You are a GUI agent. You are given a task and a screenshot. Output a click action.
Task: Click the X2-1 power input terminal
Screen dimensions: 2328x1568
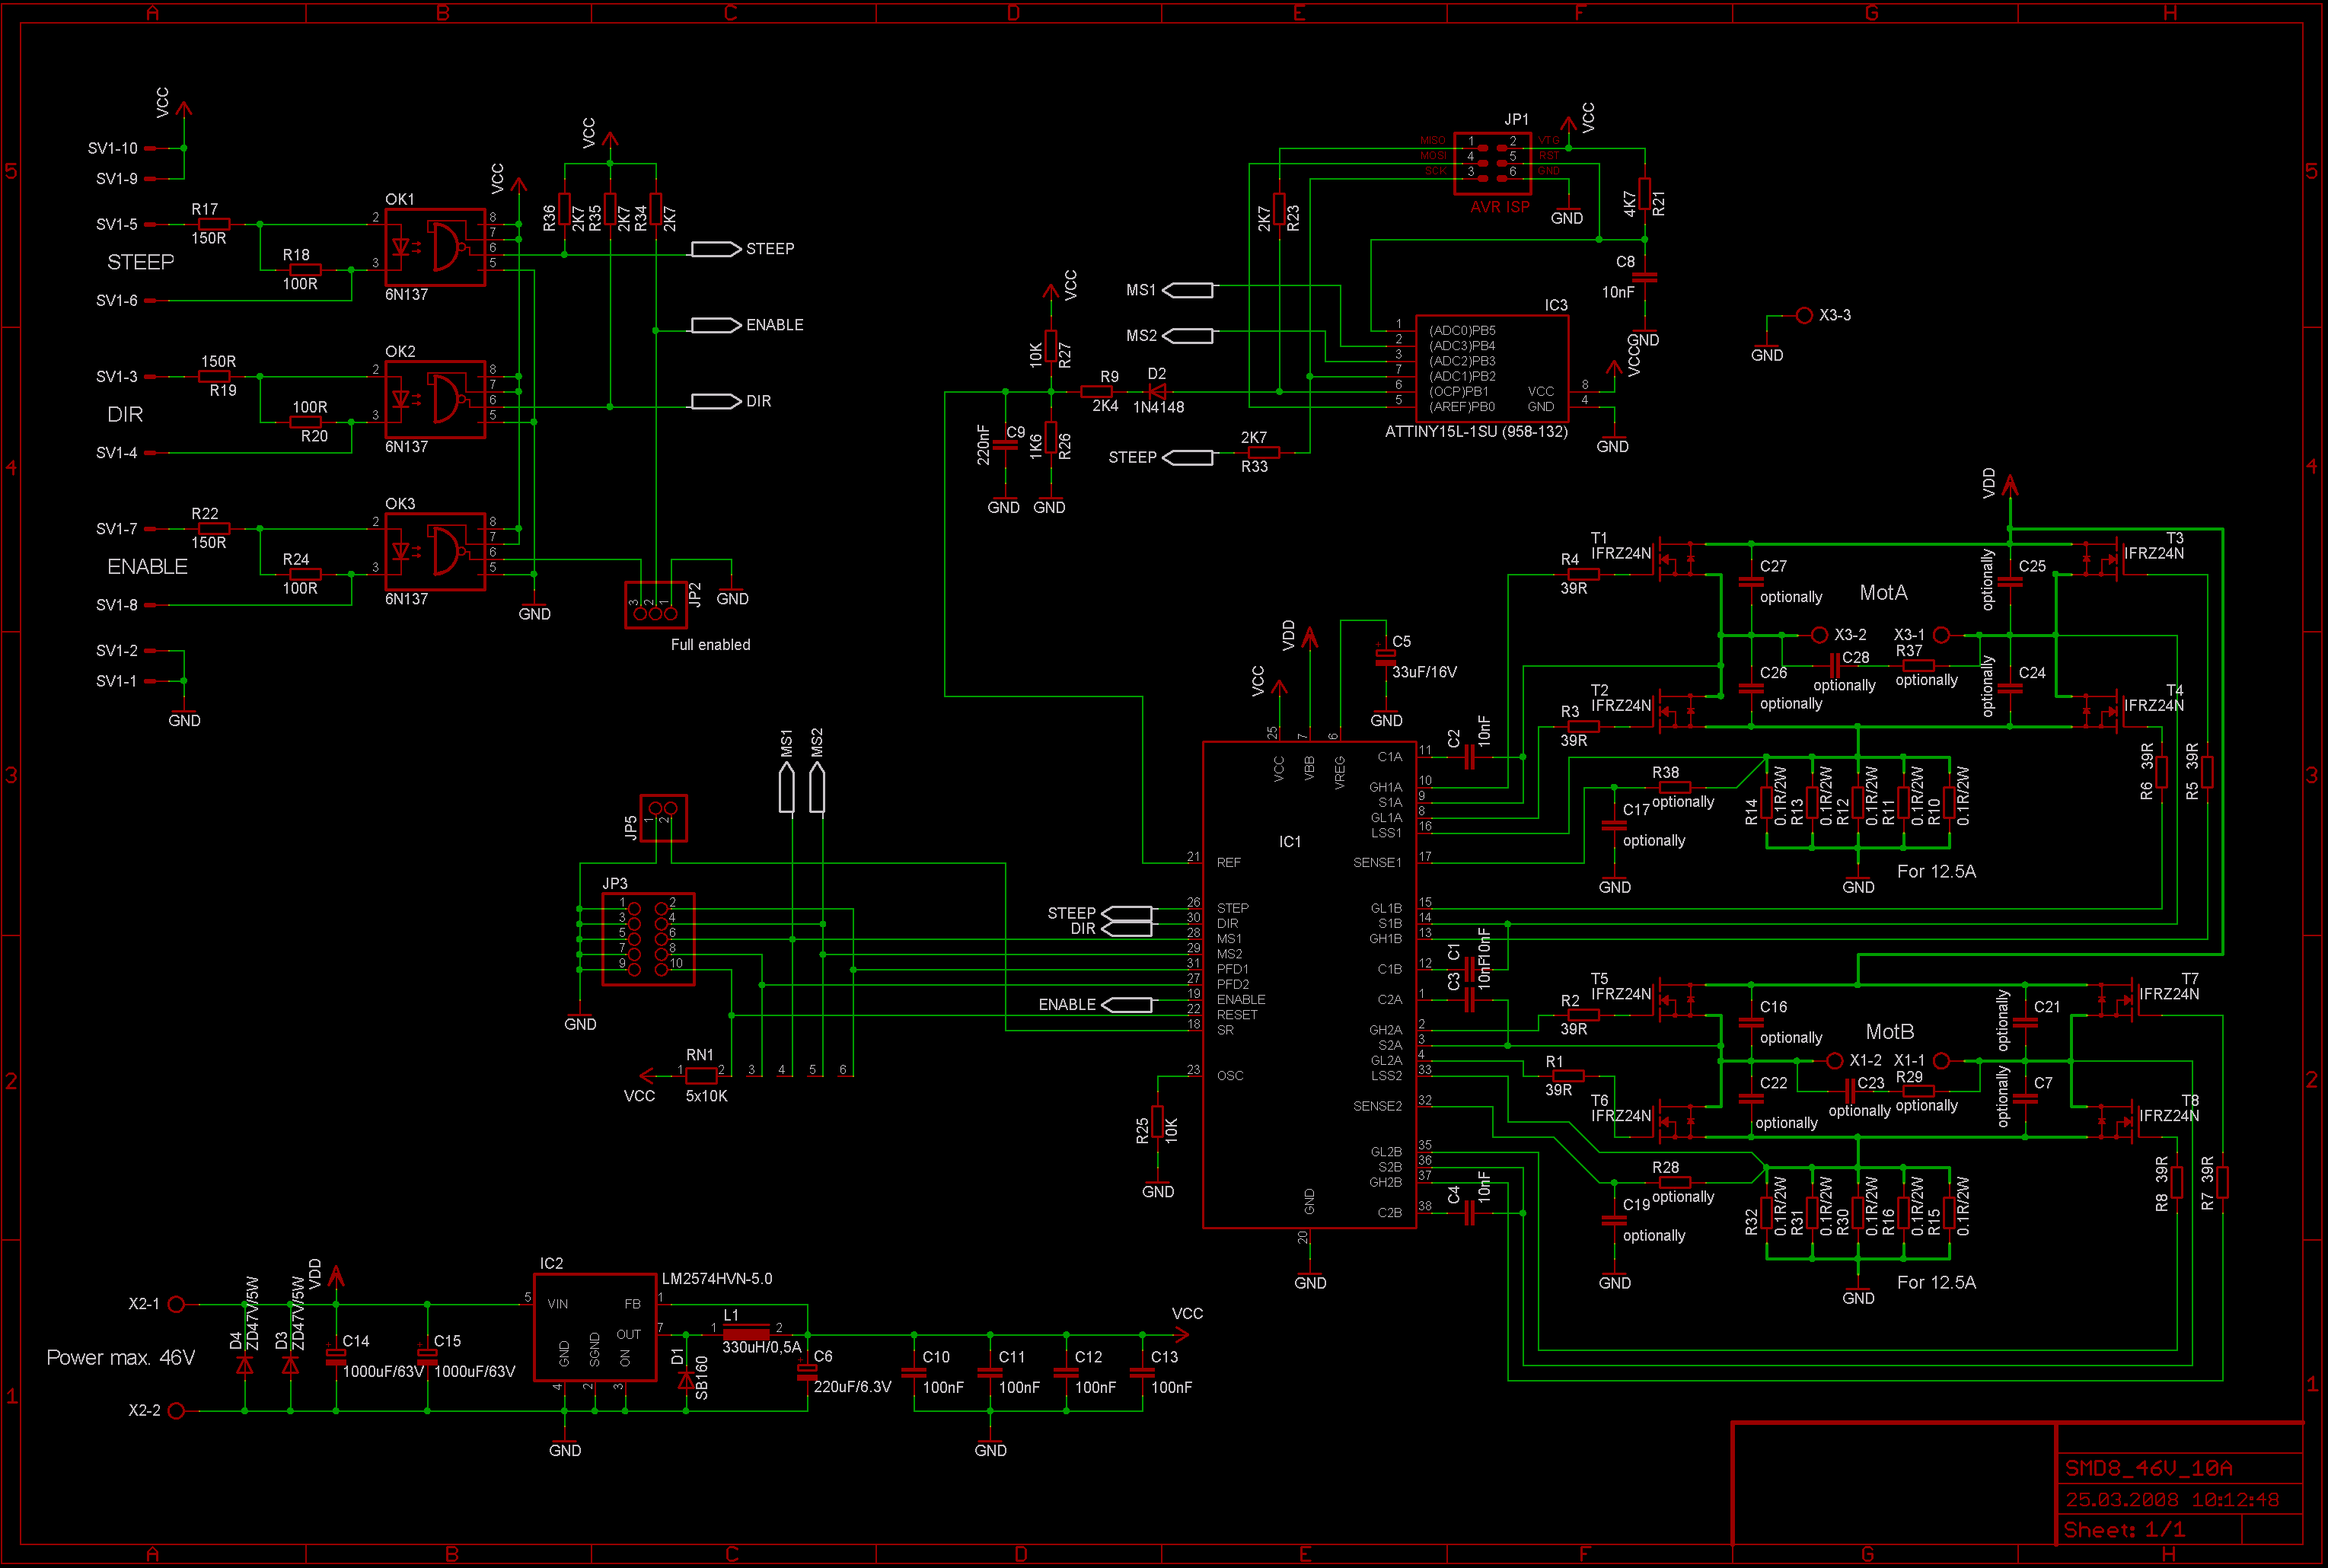pyautogui.click(x=177, y=1304)
